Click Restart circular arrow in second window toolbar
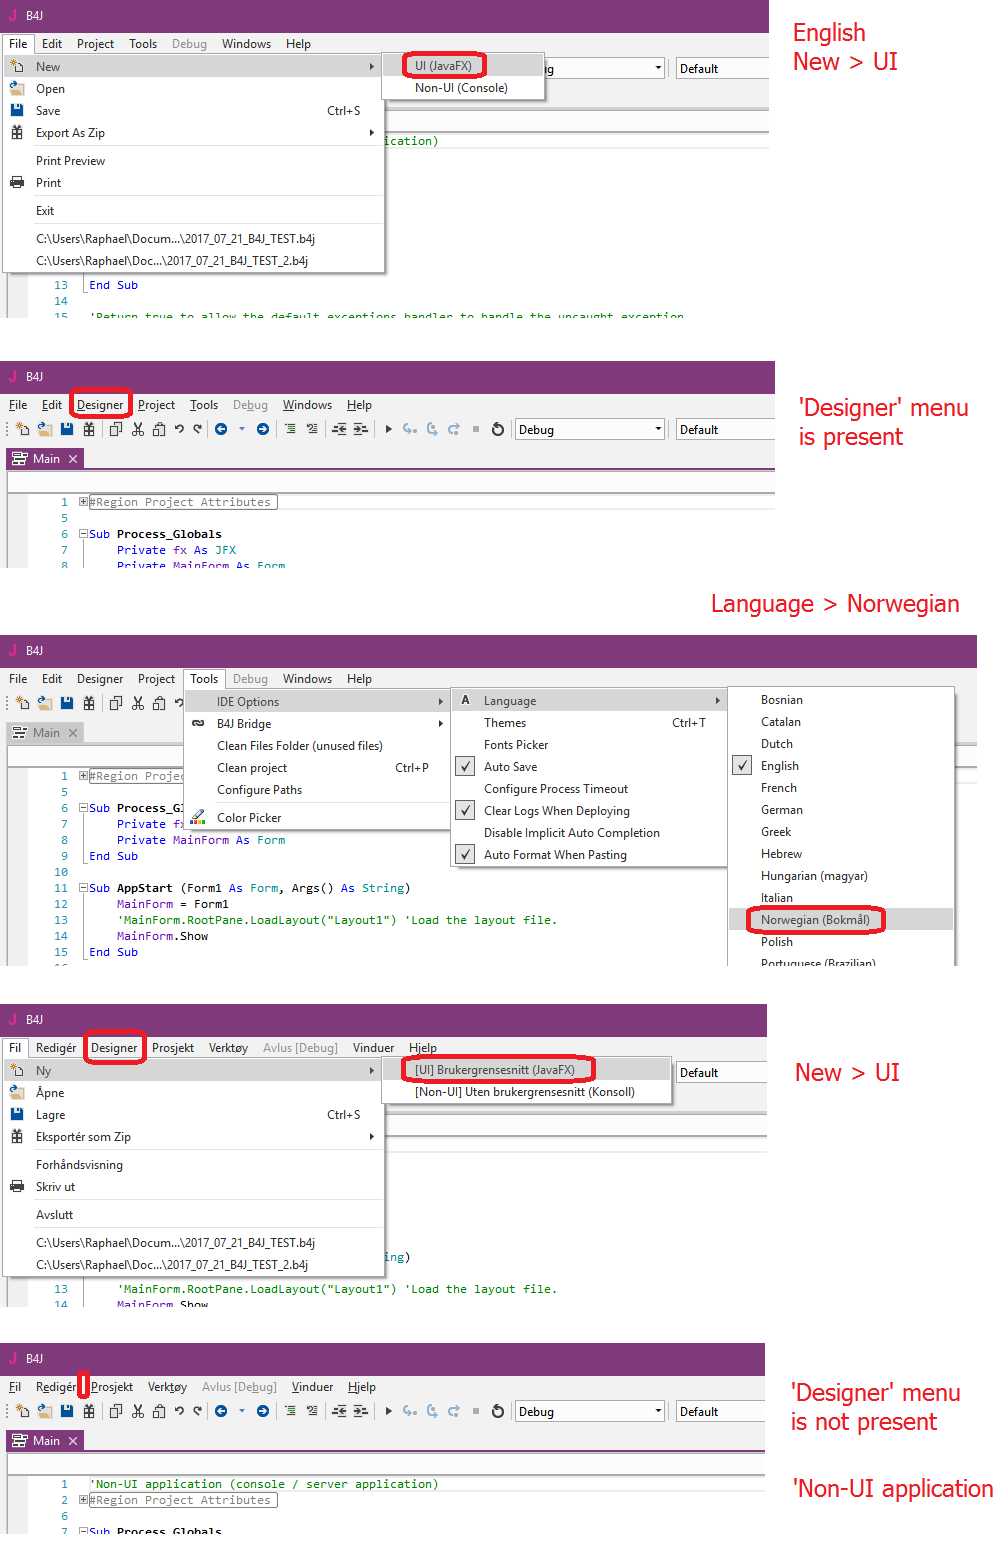 tap(498, 429)
